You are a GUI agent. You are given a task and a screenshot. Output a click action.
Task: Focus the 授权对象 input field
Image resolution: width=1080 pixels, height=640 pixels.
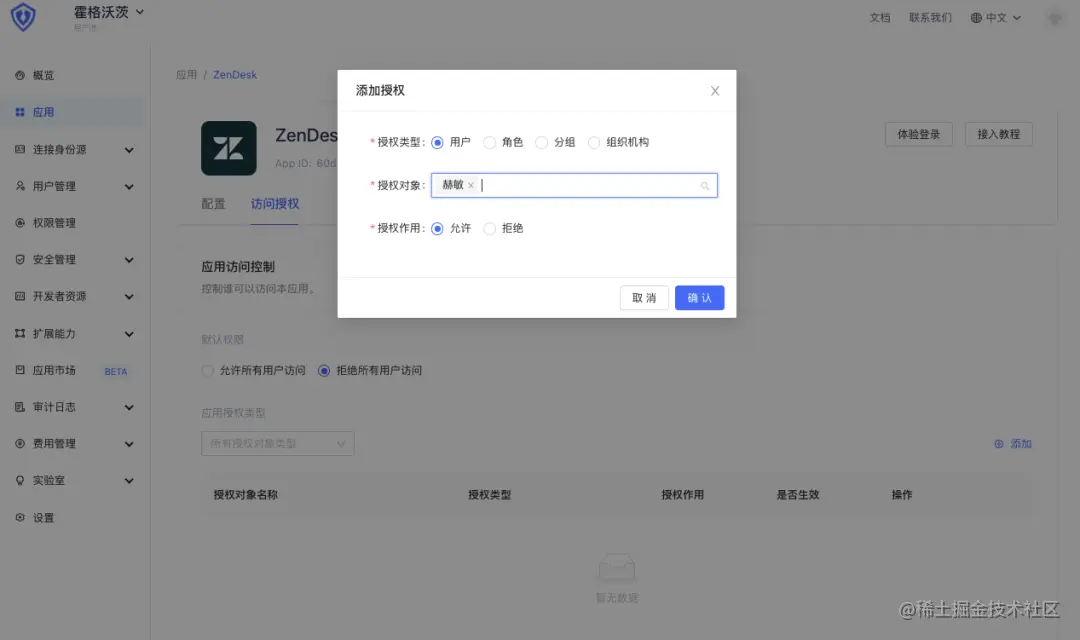(x=574, y=185)
